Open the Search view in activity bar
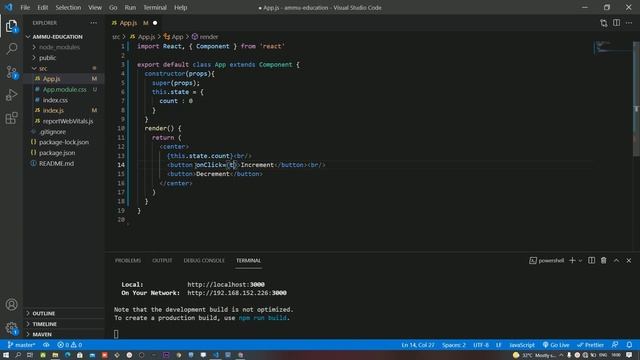 (x=11, y=49)
